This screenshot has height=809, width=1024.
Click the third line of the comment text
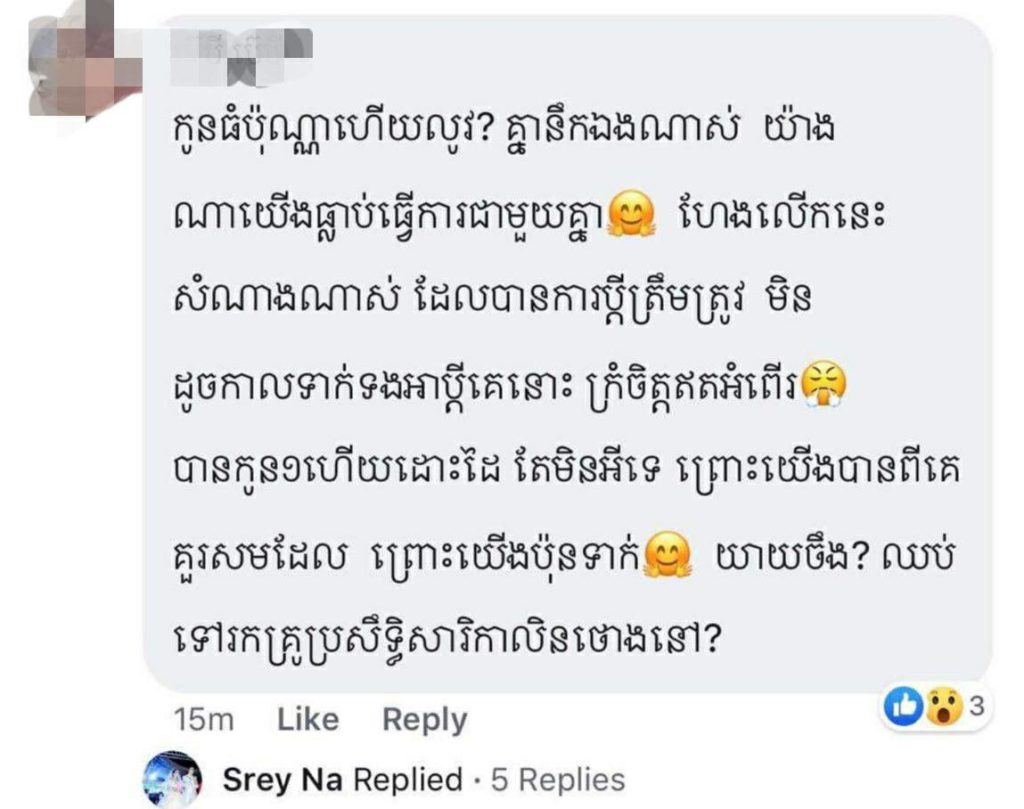tap(492, 300)
